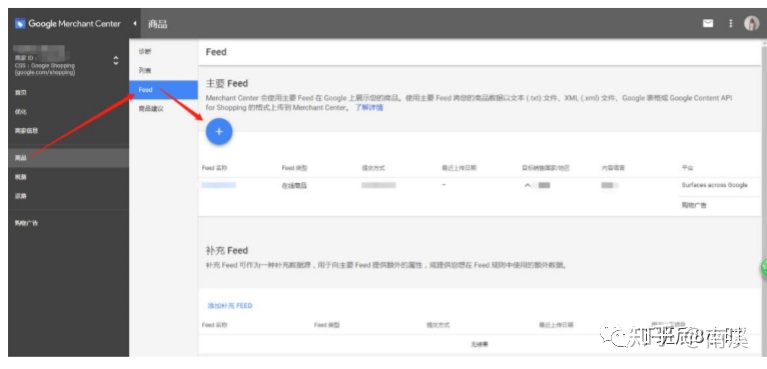Open the blurred primary feed name link
The width and height of the screenshot is (767, 369).
click(219, 185)
